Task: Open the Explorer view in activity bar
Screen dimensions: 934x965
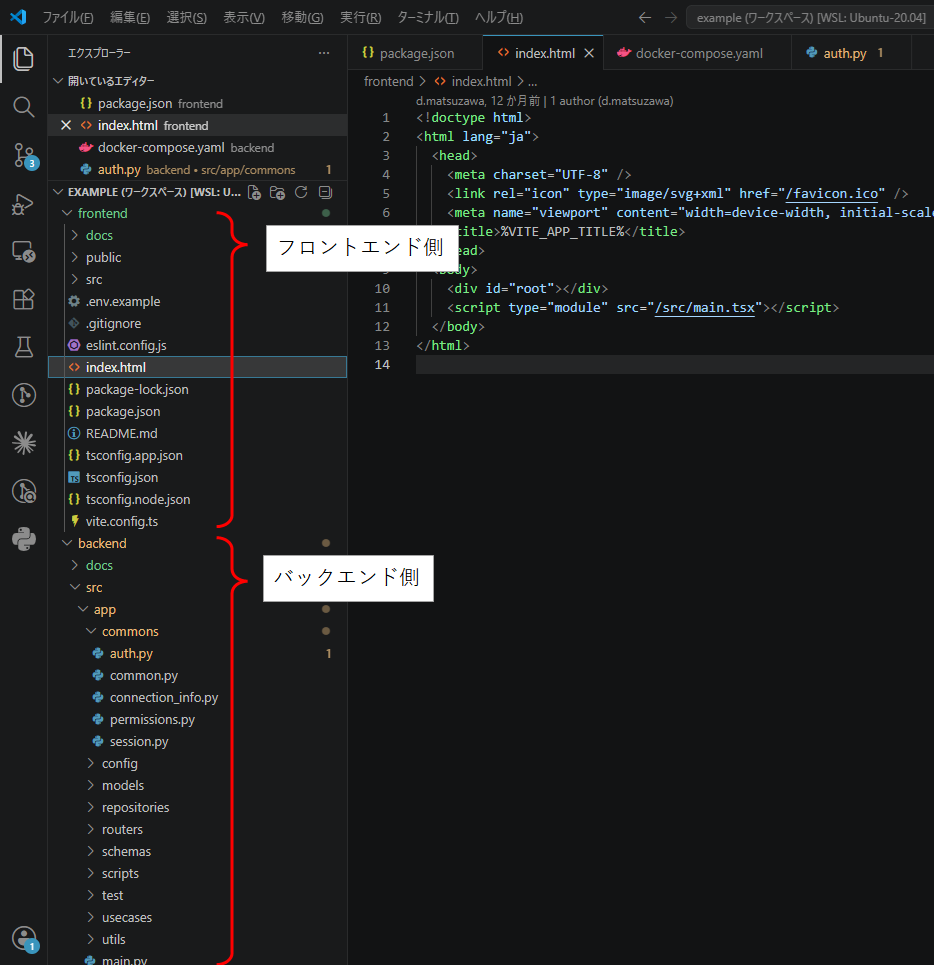Action: point(23,58)
